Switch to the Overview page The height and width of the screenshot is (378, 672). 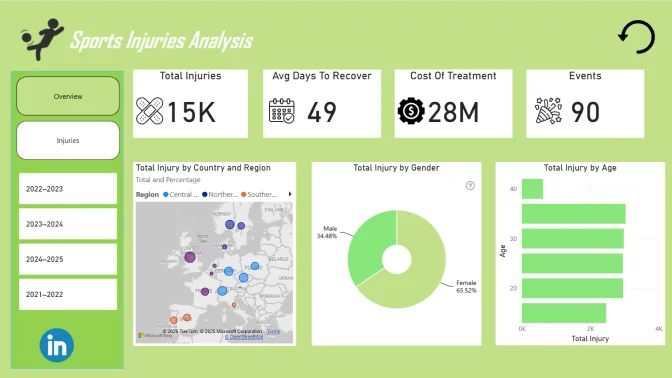[x=68, y=96]
